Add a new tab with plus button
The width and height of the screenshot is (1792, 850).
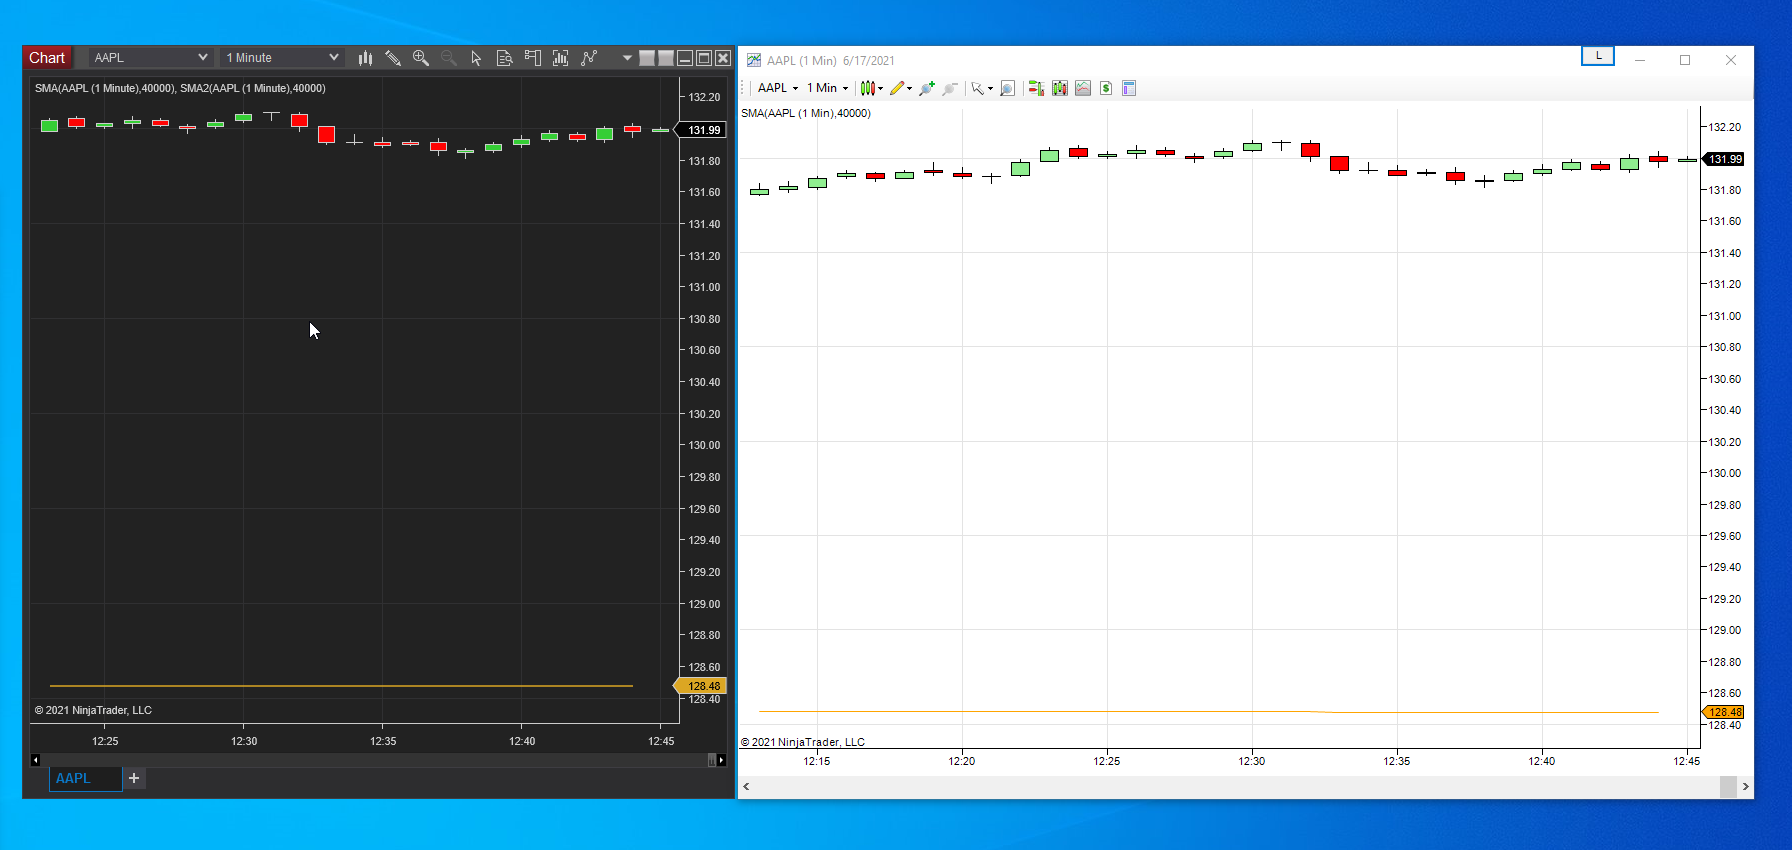tap(134, 778)
